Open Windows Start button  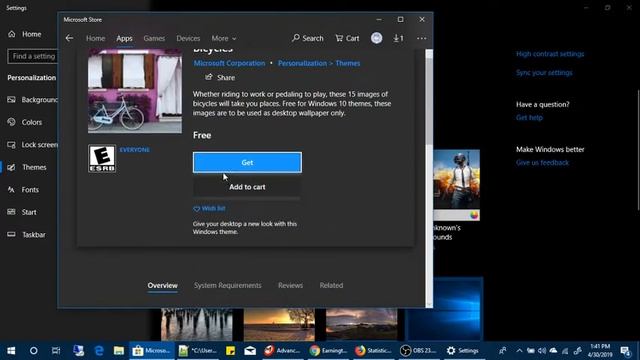[x=11, y=351]
